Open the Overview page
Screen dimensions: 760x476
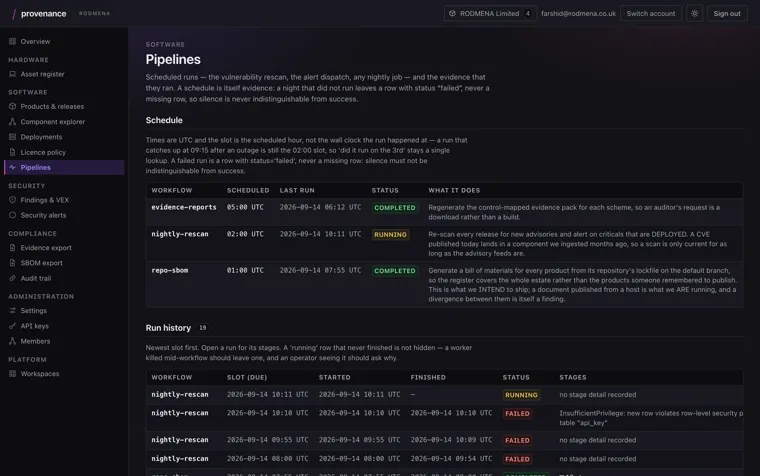(63, 42)
